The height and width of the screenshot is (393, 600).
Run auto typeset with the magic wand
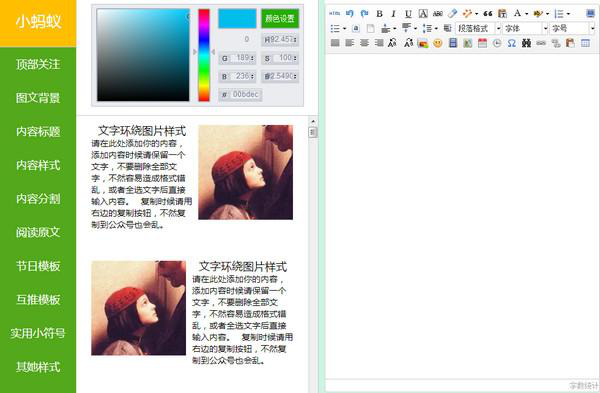tap(467, 13)
